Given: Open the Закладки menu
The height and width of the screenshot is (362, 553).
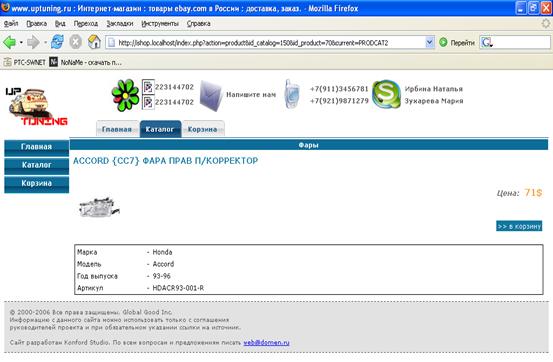Looking at the screenshot, I should pos(120,24).
